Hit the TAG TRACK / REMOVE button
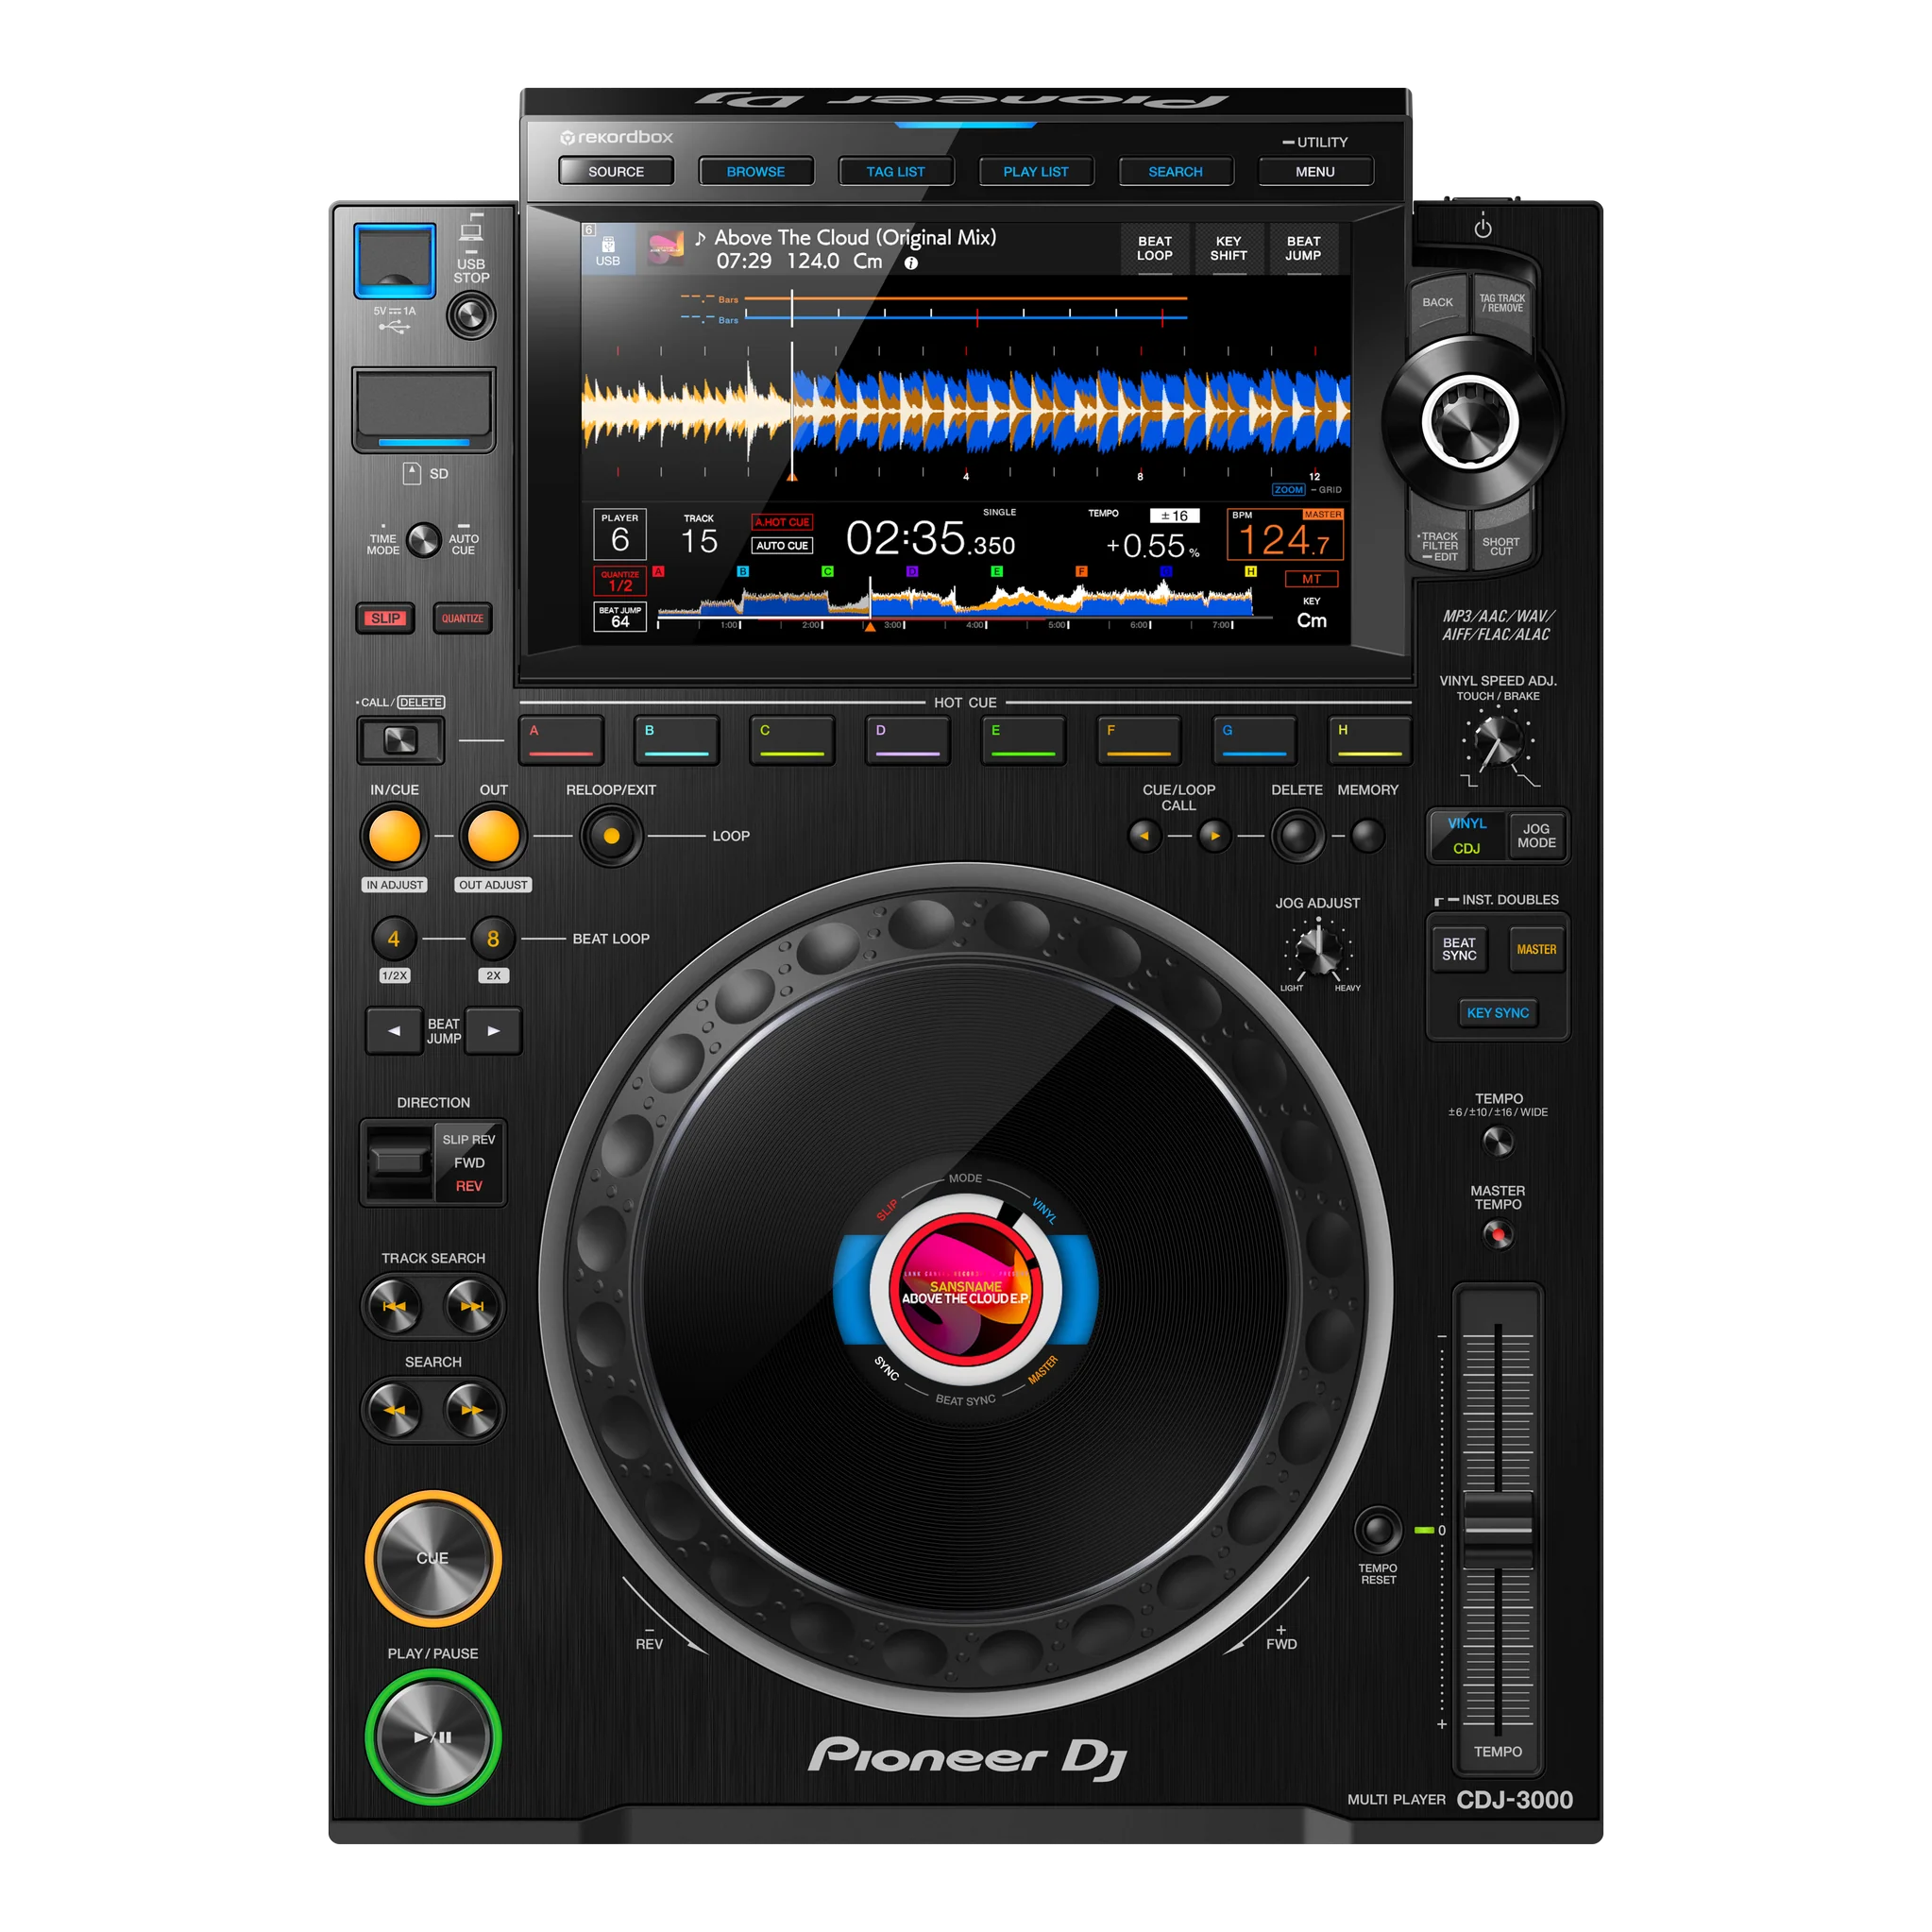Image resolution: width=1932 pixels, height=1932 pixels. pos(1502,303)
